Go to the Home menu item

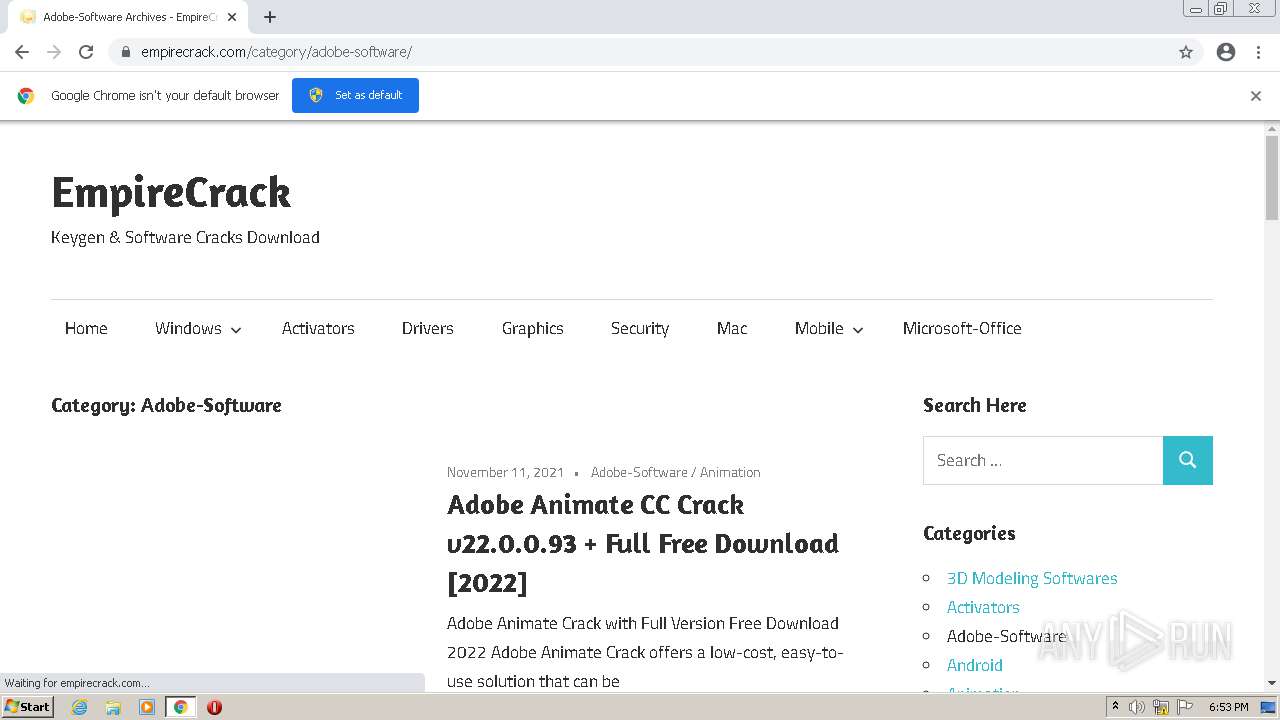[x=86, y=328]
